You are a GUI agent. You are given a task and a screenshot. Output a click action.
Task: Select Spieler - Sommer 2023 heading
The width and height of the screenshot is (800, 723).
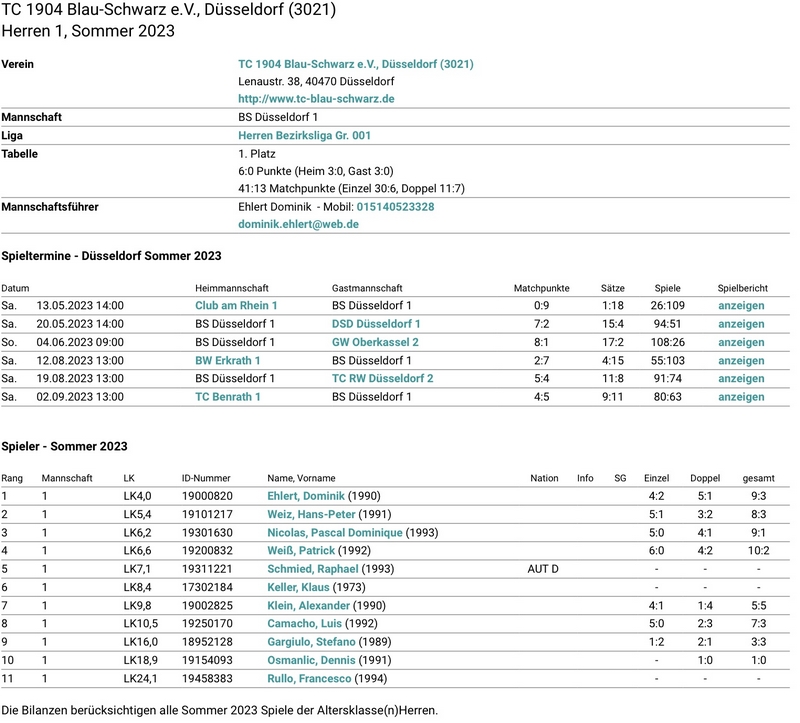pos(64,446)
